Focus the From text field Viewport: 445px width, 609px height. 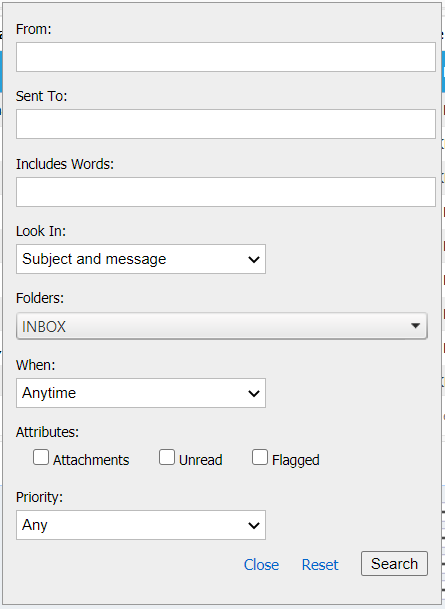pyautogui.click(x=226, y=57)
